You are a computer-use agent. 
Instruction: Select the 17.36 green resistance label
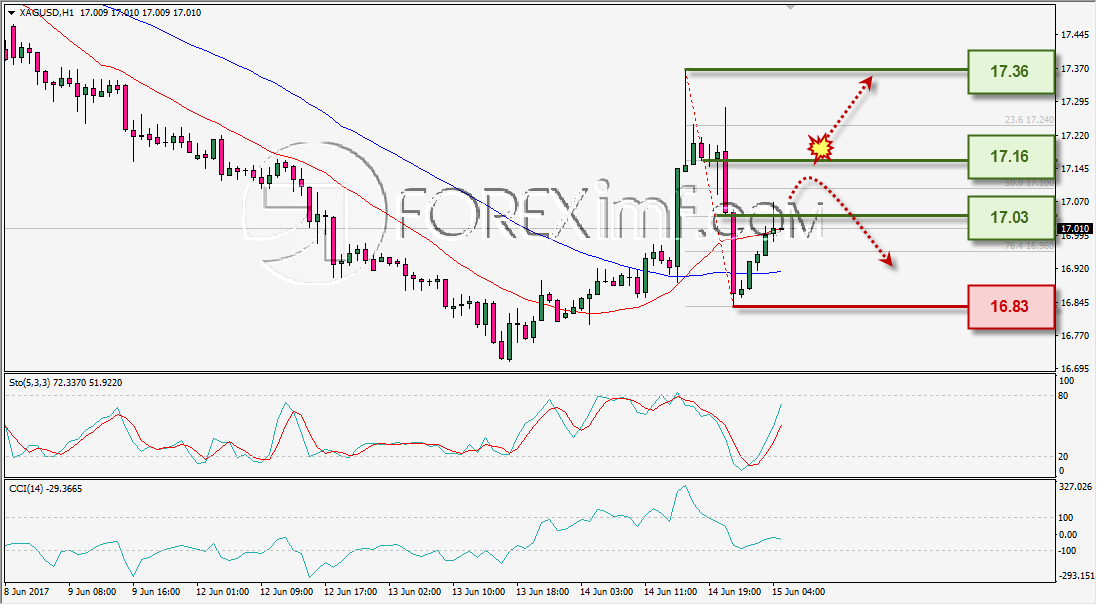tap(1010, 71)
